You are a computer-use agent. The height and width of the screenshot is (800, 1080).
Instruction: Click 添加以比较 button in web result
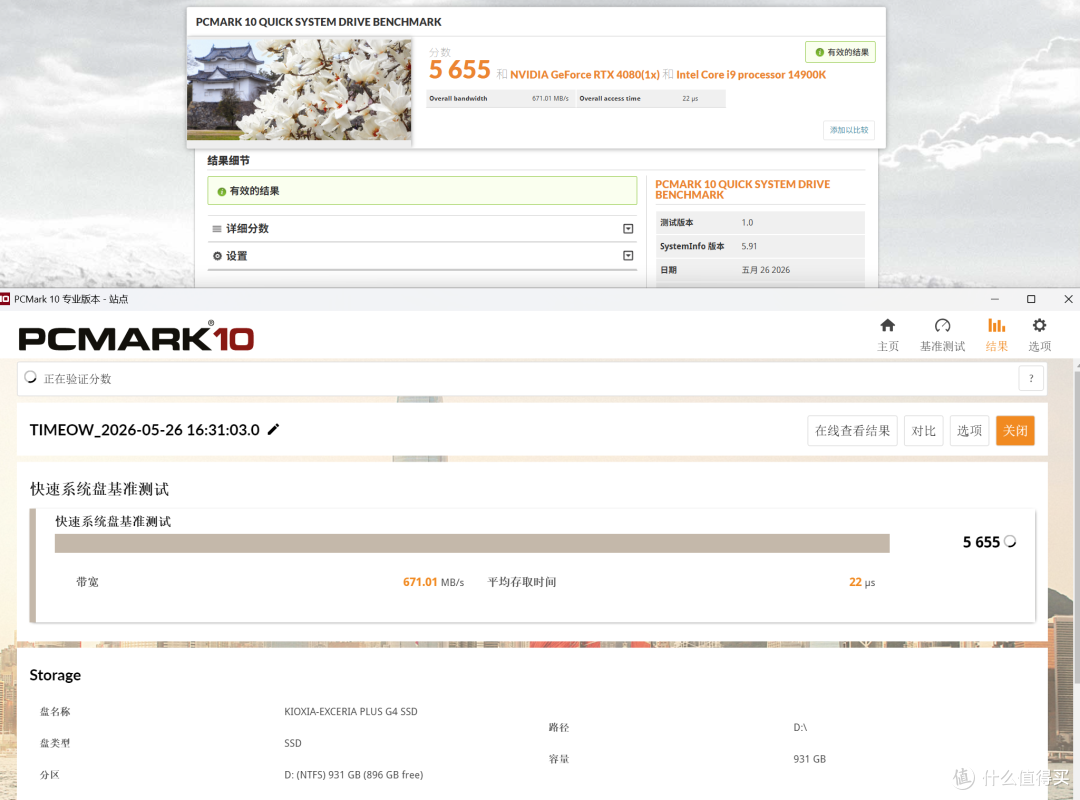coord(849,130)
